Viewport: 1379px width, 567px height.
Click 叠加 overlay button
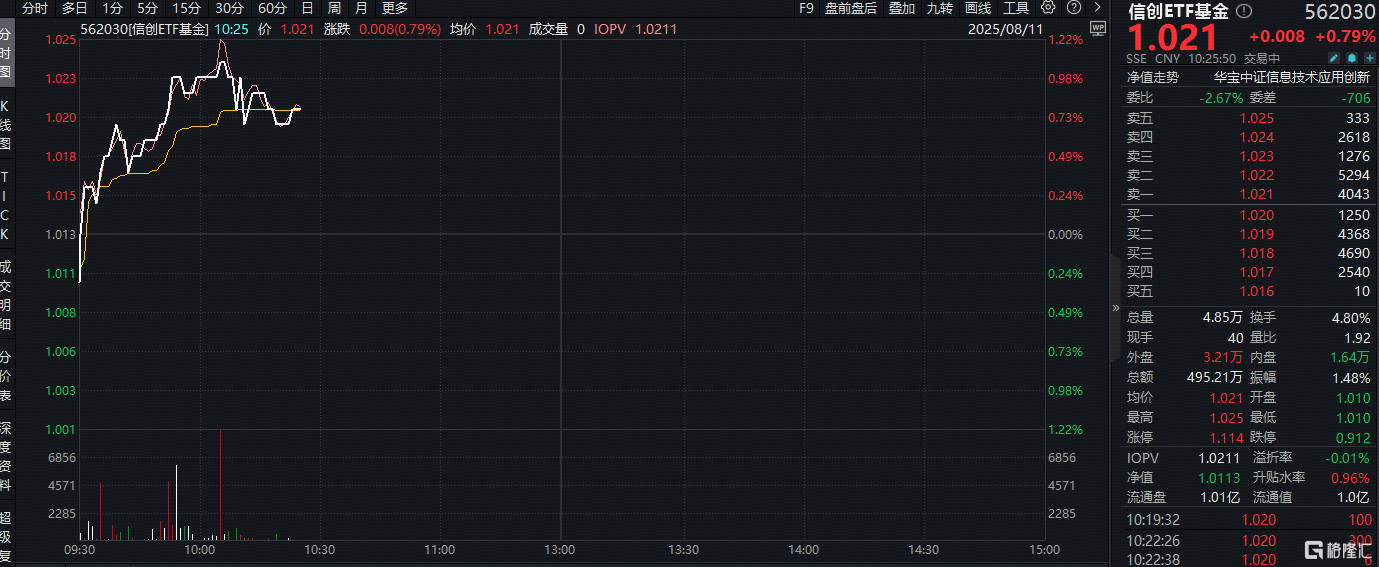click(902, 8)
